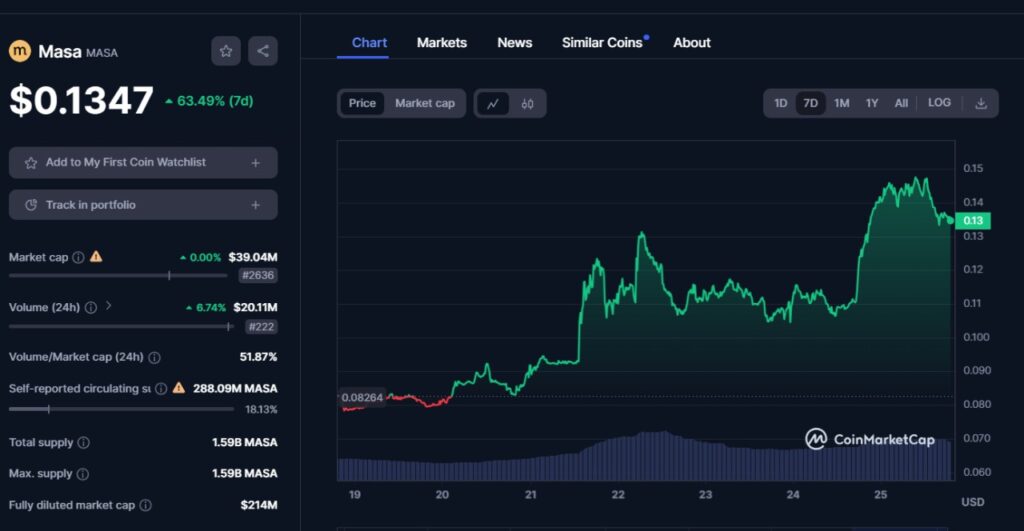The height and width of the screenshot is (531, 1024).
Task: Click the 288.09M MASA supply value
Action: tap(235, 389)
